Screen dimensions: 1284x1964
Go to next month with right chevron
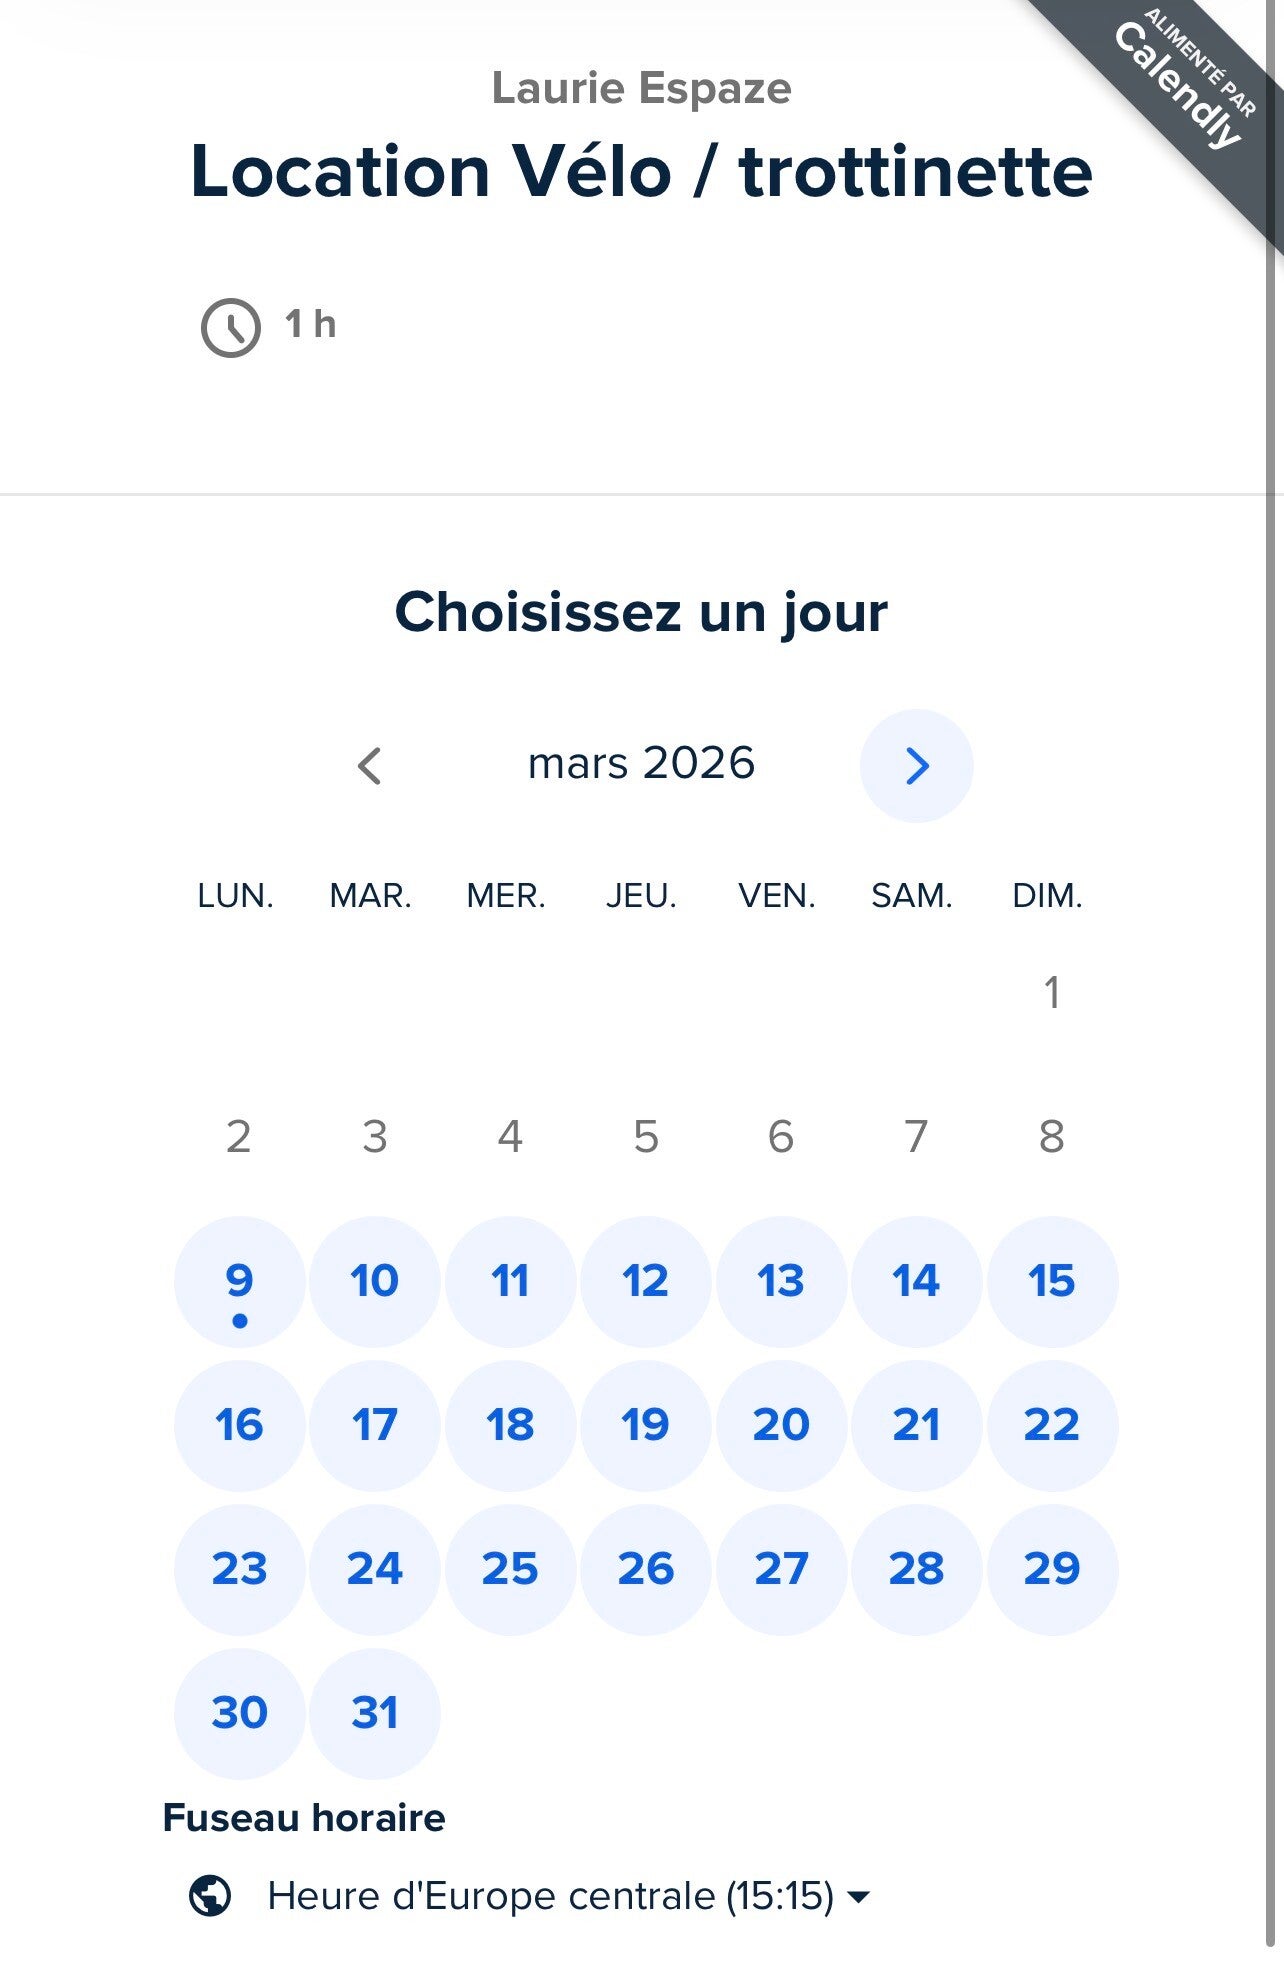coord(916,766)
